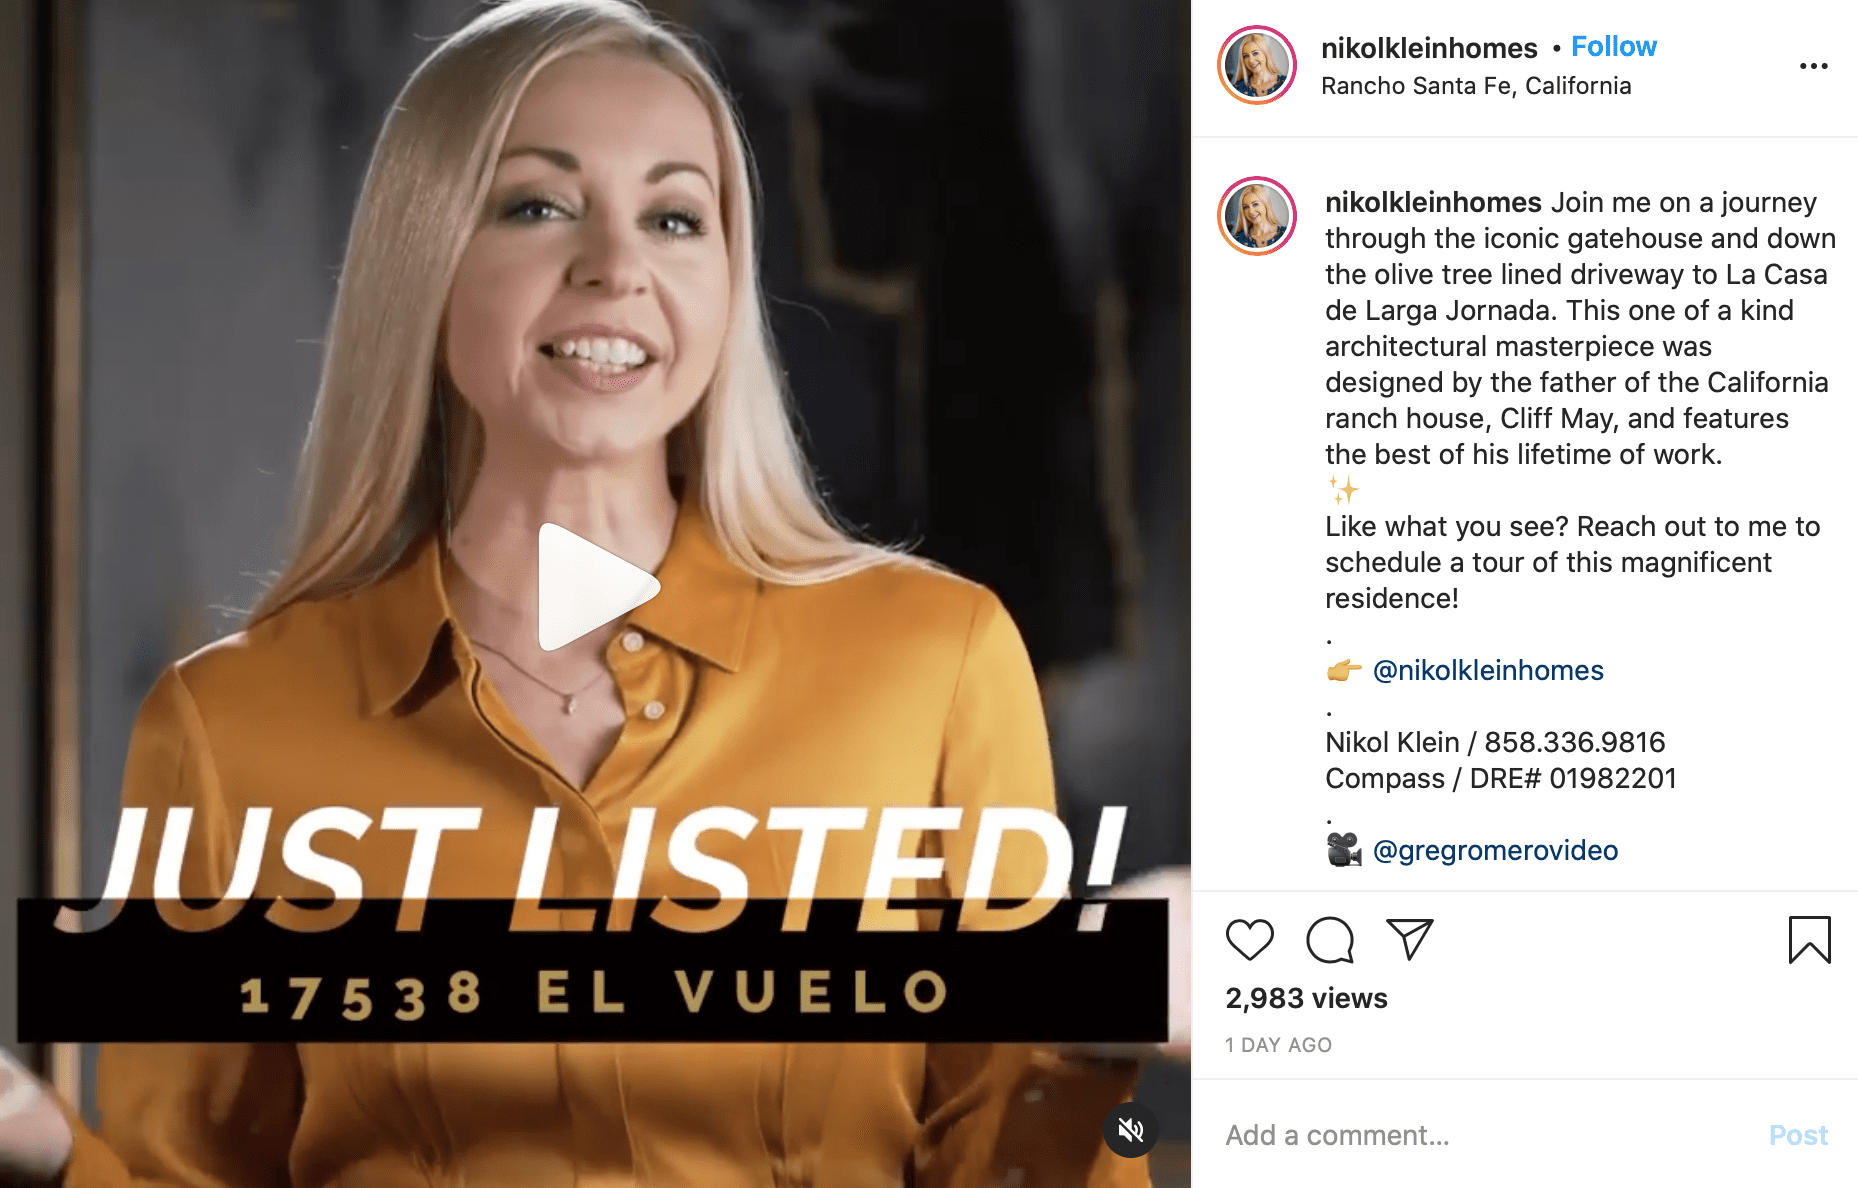Visit the @gregromerovideo mention link

1495,850
